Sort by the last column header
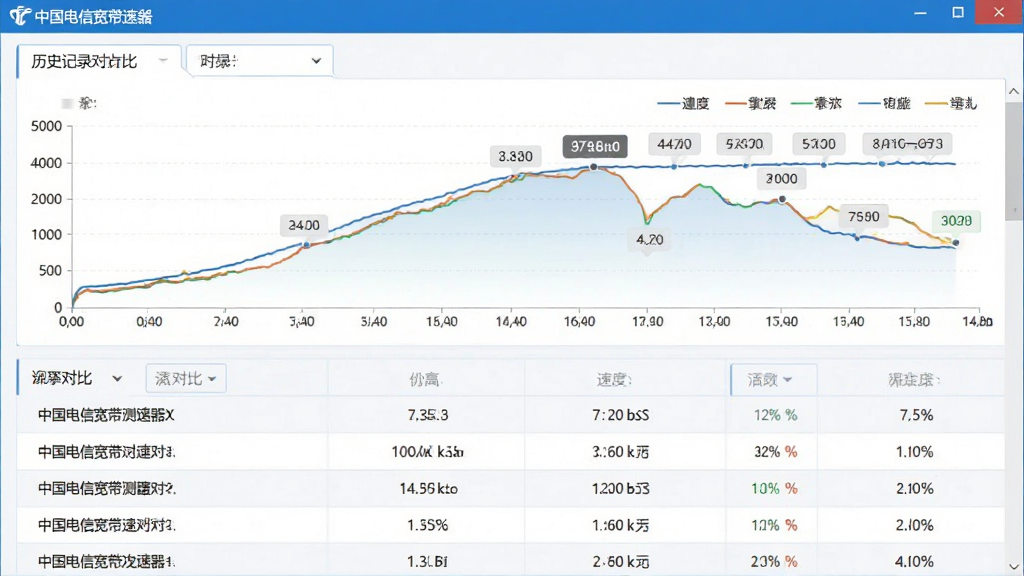The height and width of the screenshot is (576, 1024). click(913, 379)
